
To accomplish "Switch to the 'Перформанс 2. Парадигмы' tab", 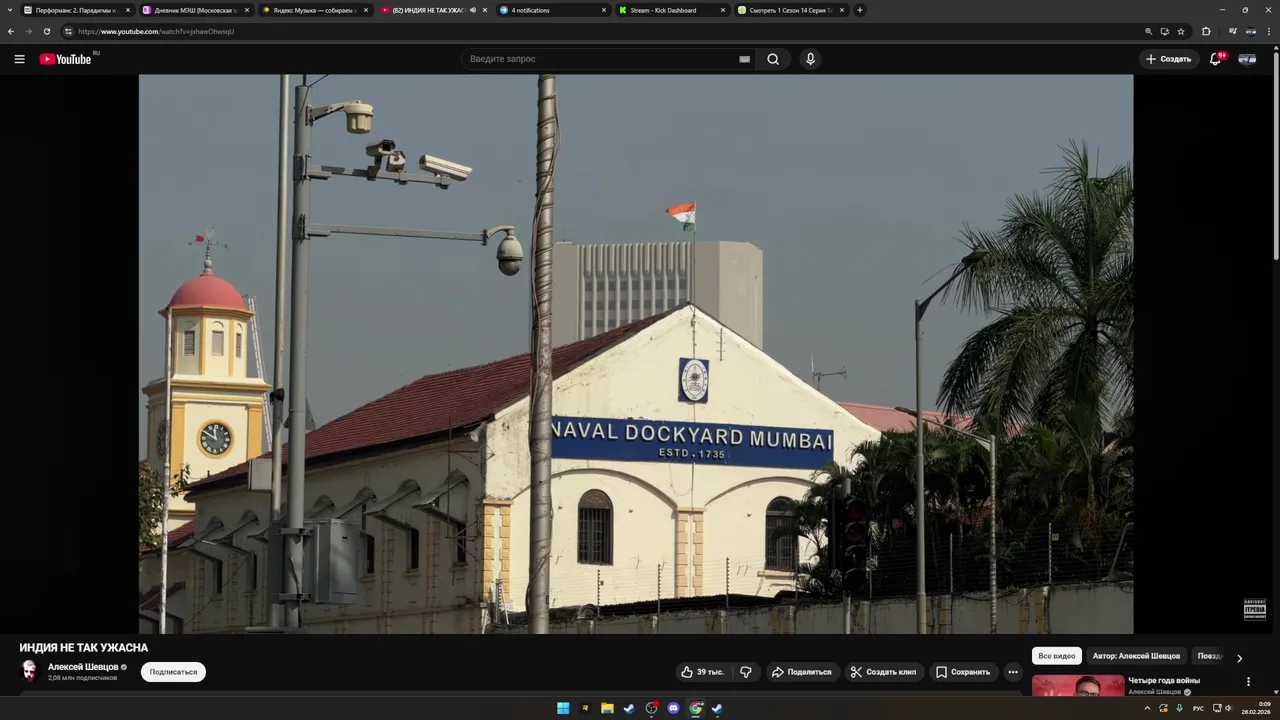I will pyautogui.click(x=77, y=10).
